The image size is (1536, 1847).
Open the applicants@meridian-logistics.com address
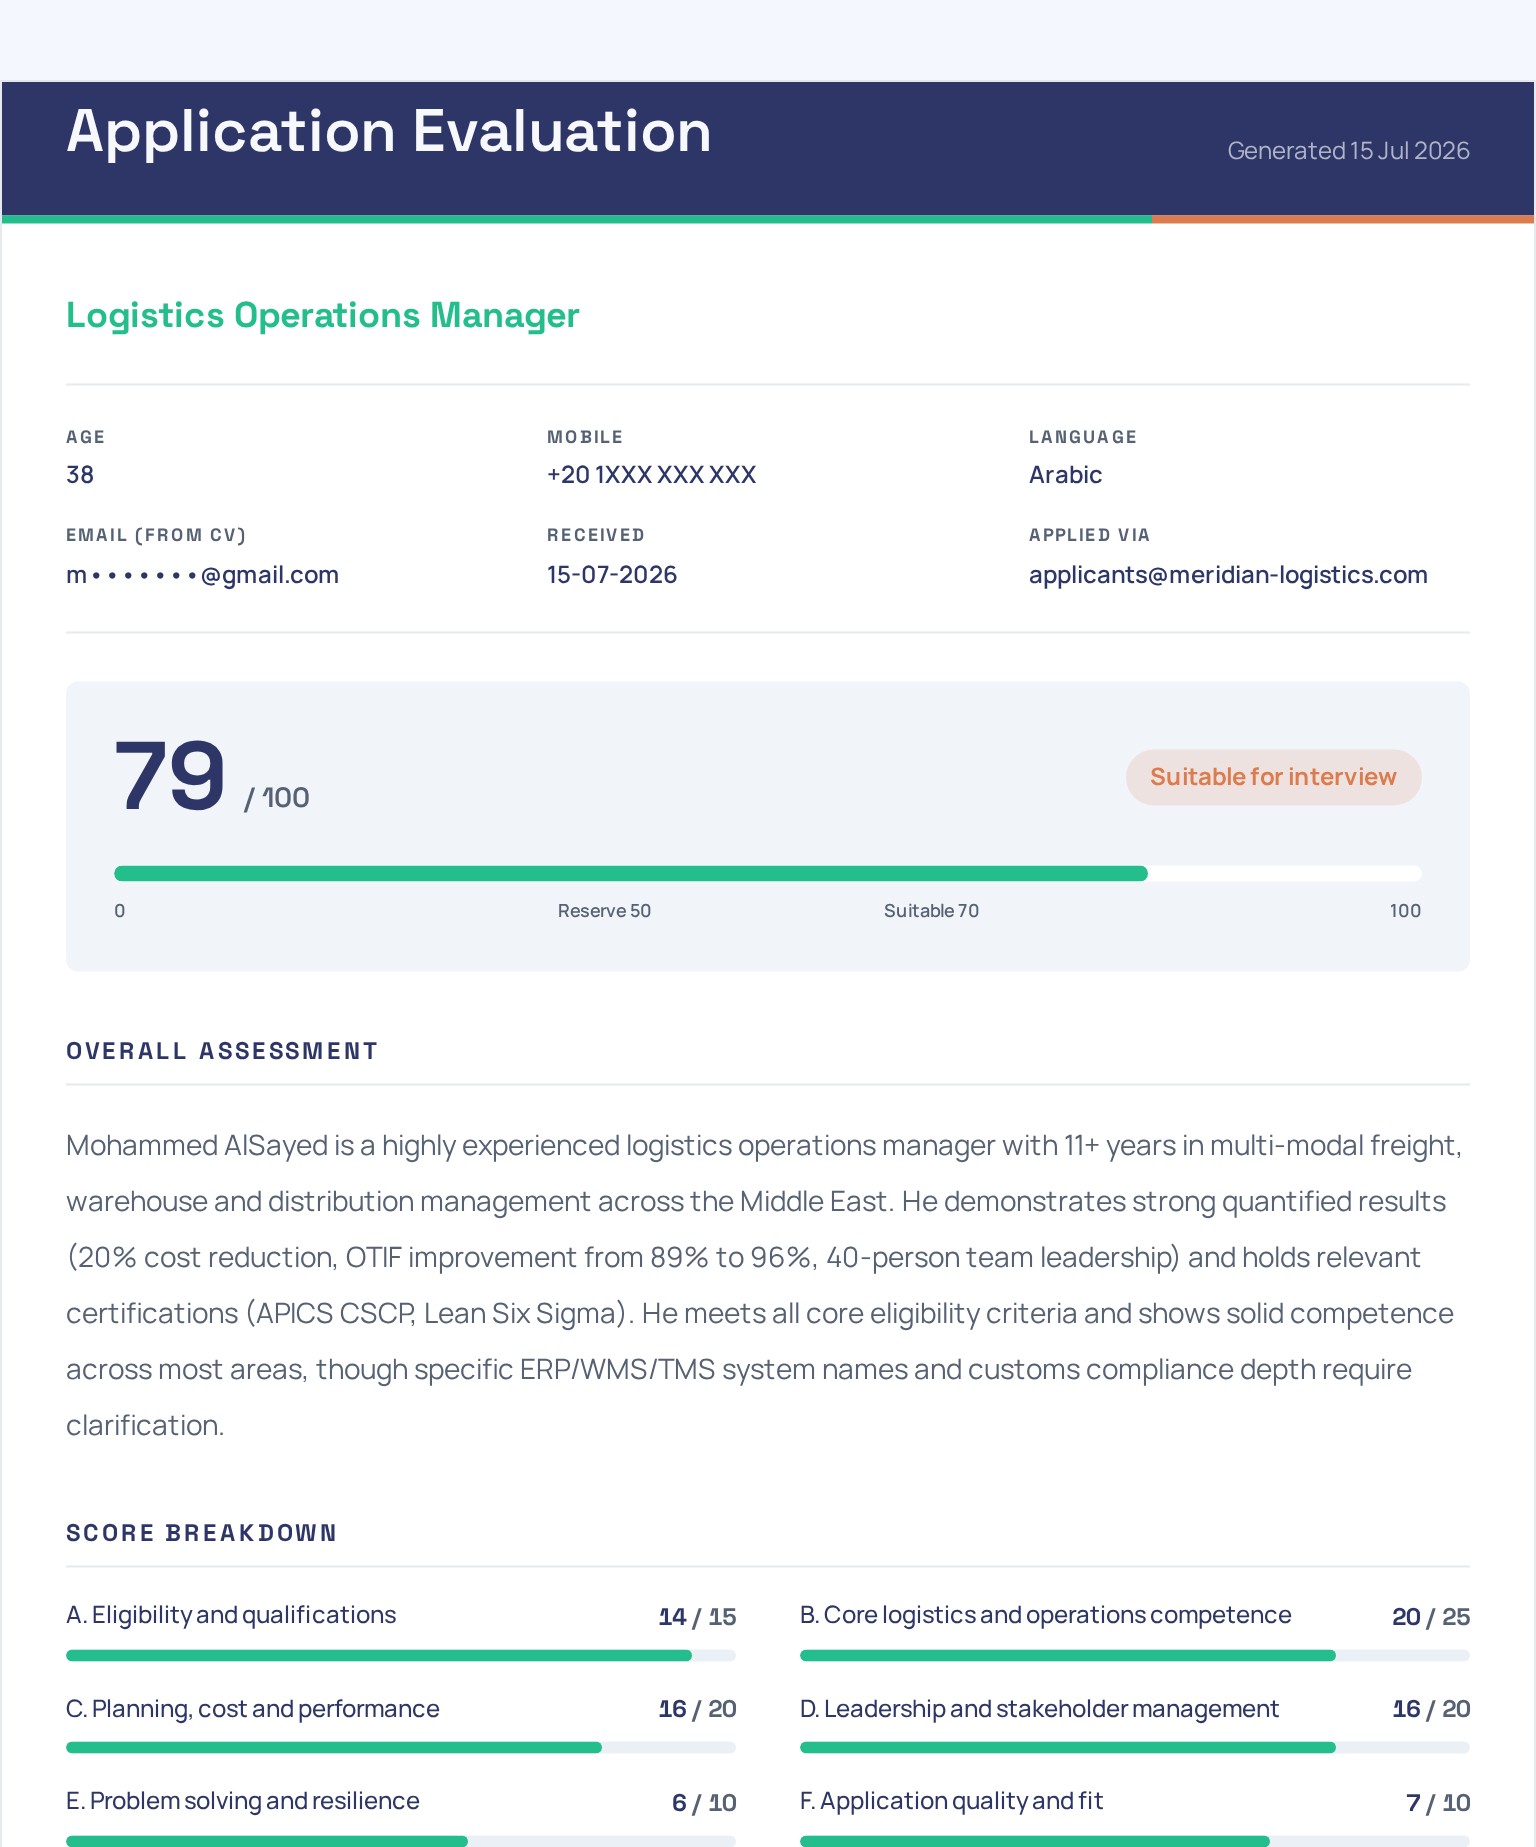pos(1228,575)
